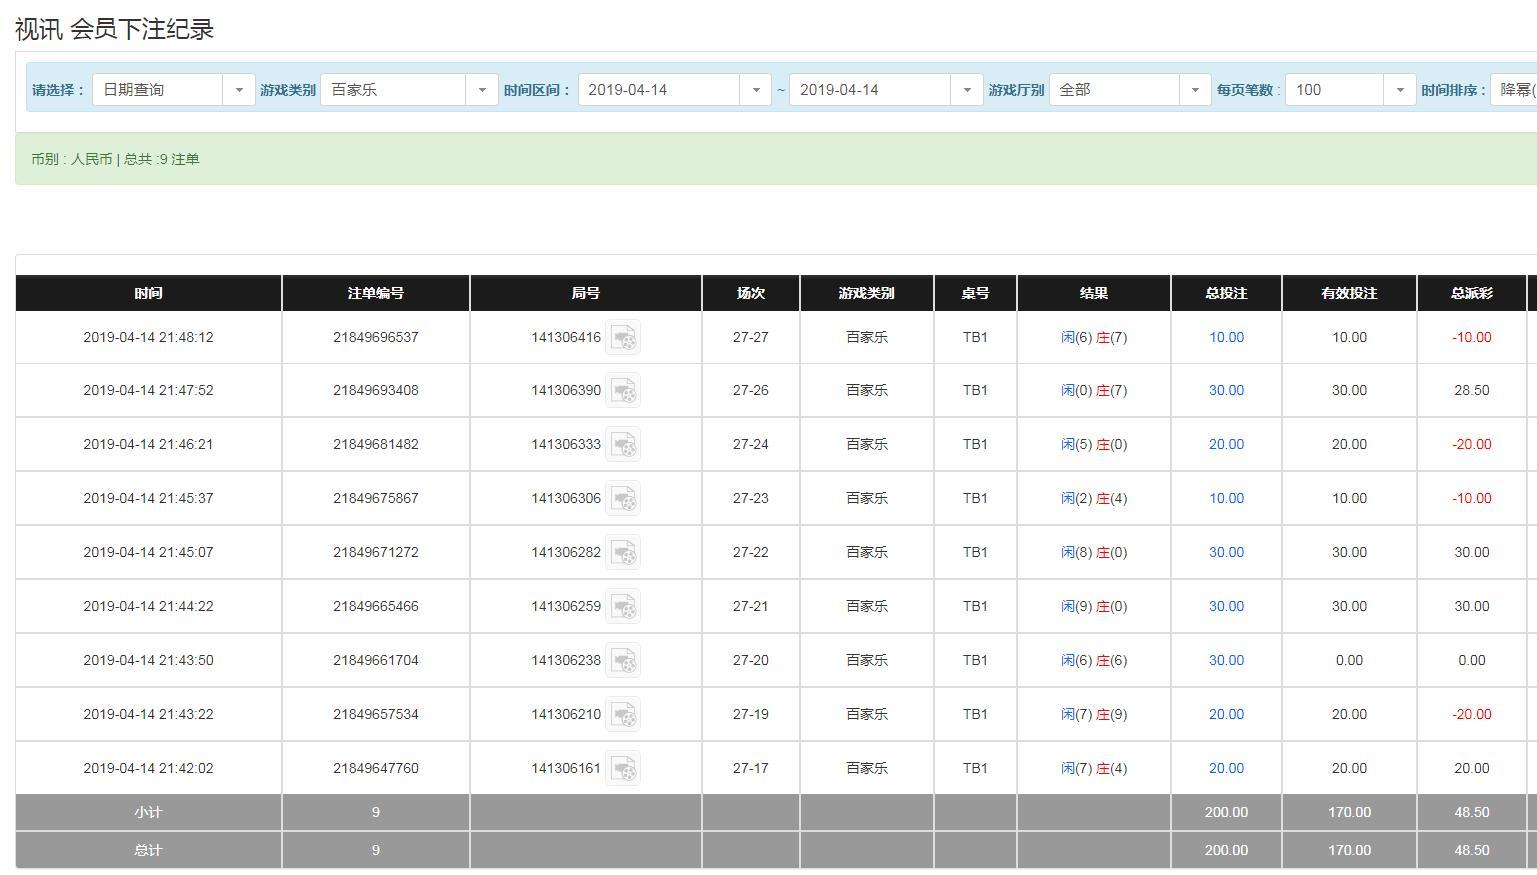
Task: Click the 时间 column header
Action: pyautogui.click(x=148, y=293)
